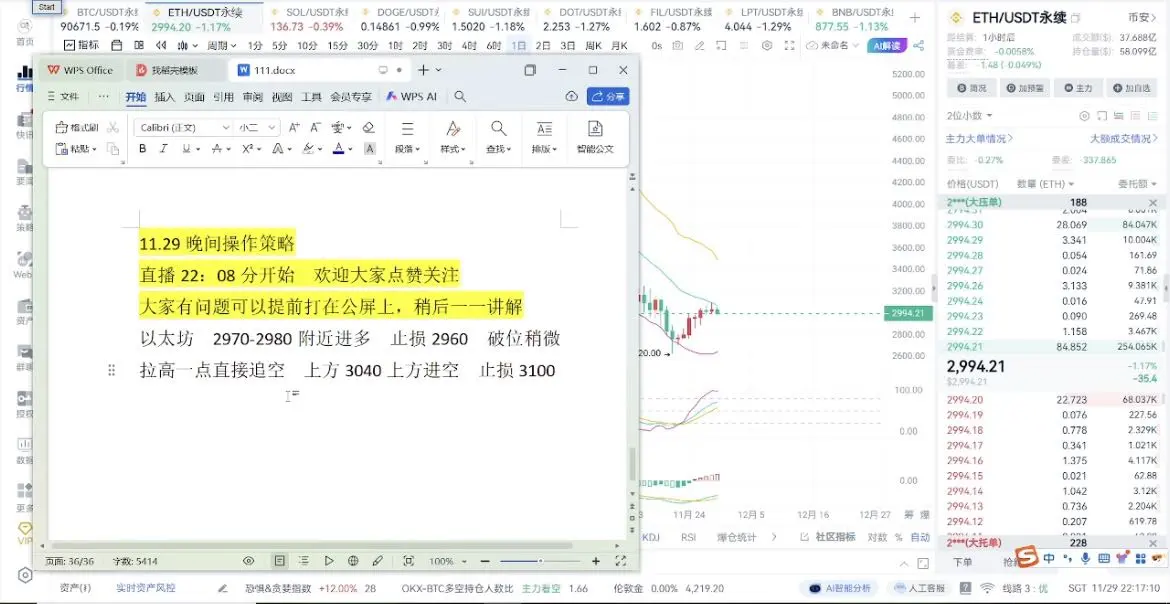The width and height of the screenshot is (1170, 604).
Task: Decrease font size with A- icon
Action: coord(316,128)
